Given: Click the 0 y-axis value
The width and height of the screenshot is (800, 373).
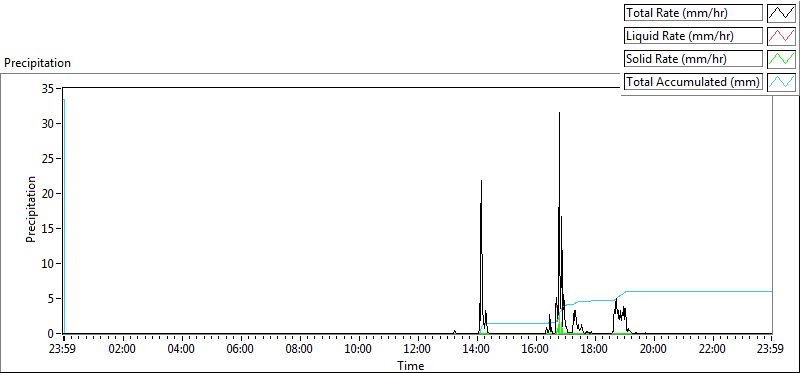Looking at the screenshot, I should click(52, 334).
